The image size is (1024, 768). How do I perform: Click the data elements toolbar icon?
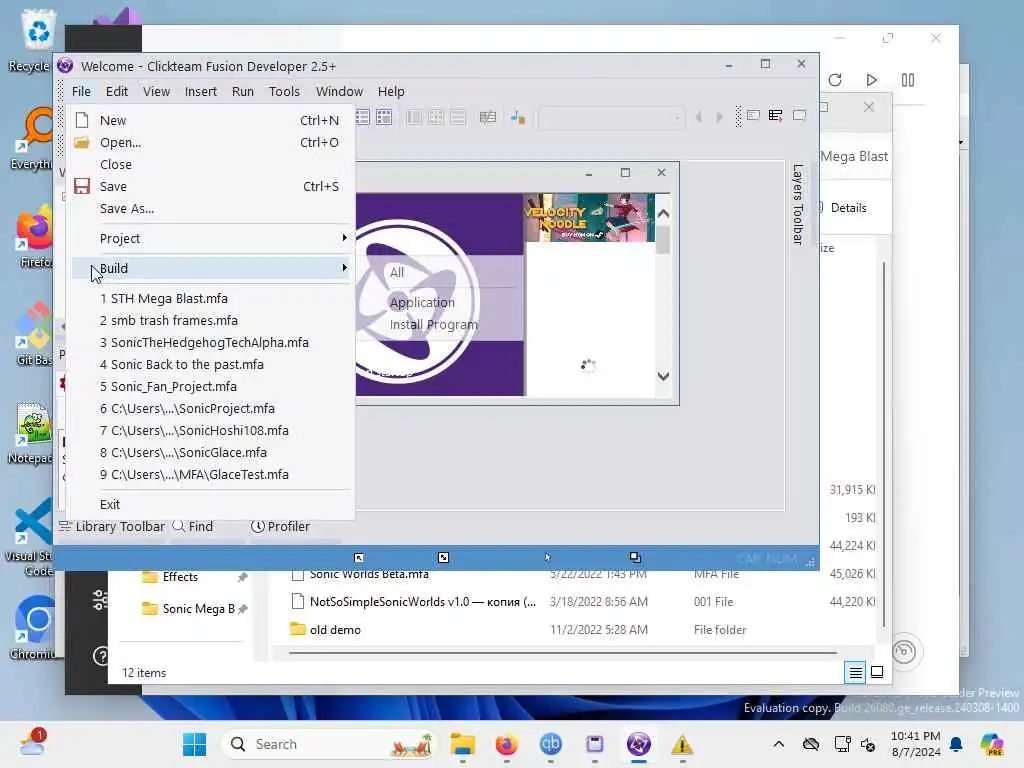[x=488, y=117]
